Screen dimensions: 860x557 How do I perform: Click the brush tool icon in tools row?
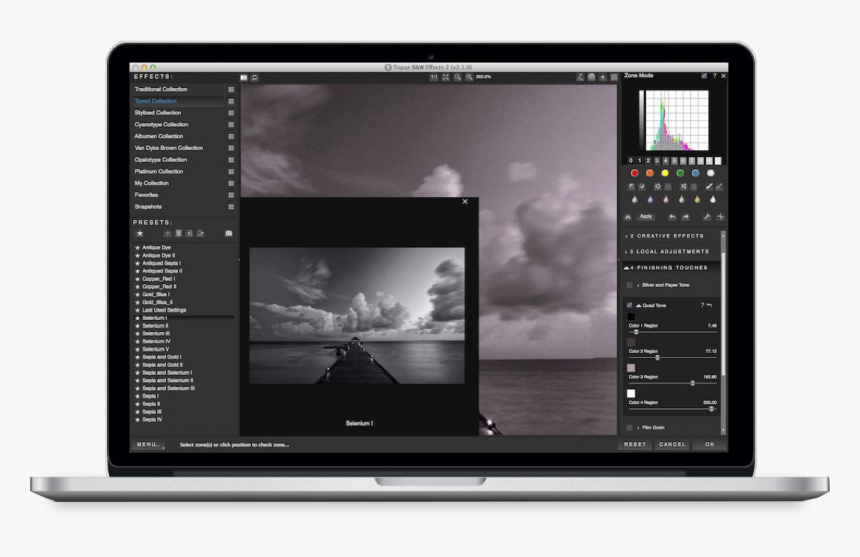pyautogui.click(x=709, y=187)
